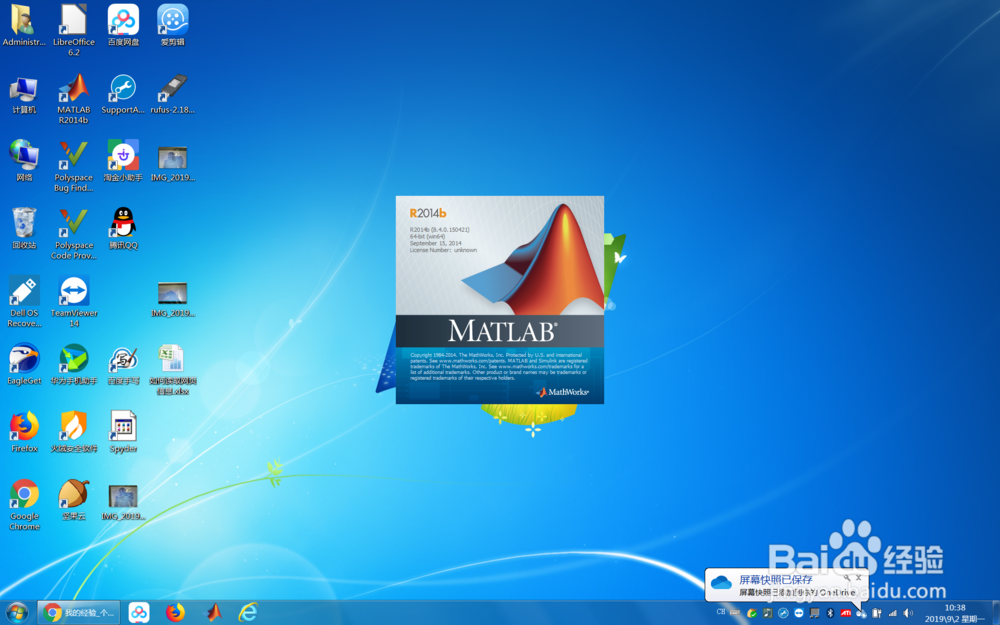Select the 华为手机助手 desktop shortcut
The image size is (1000, 625).
click(x=73, y=364)
